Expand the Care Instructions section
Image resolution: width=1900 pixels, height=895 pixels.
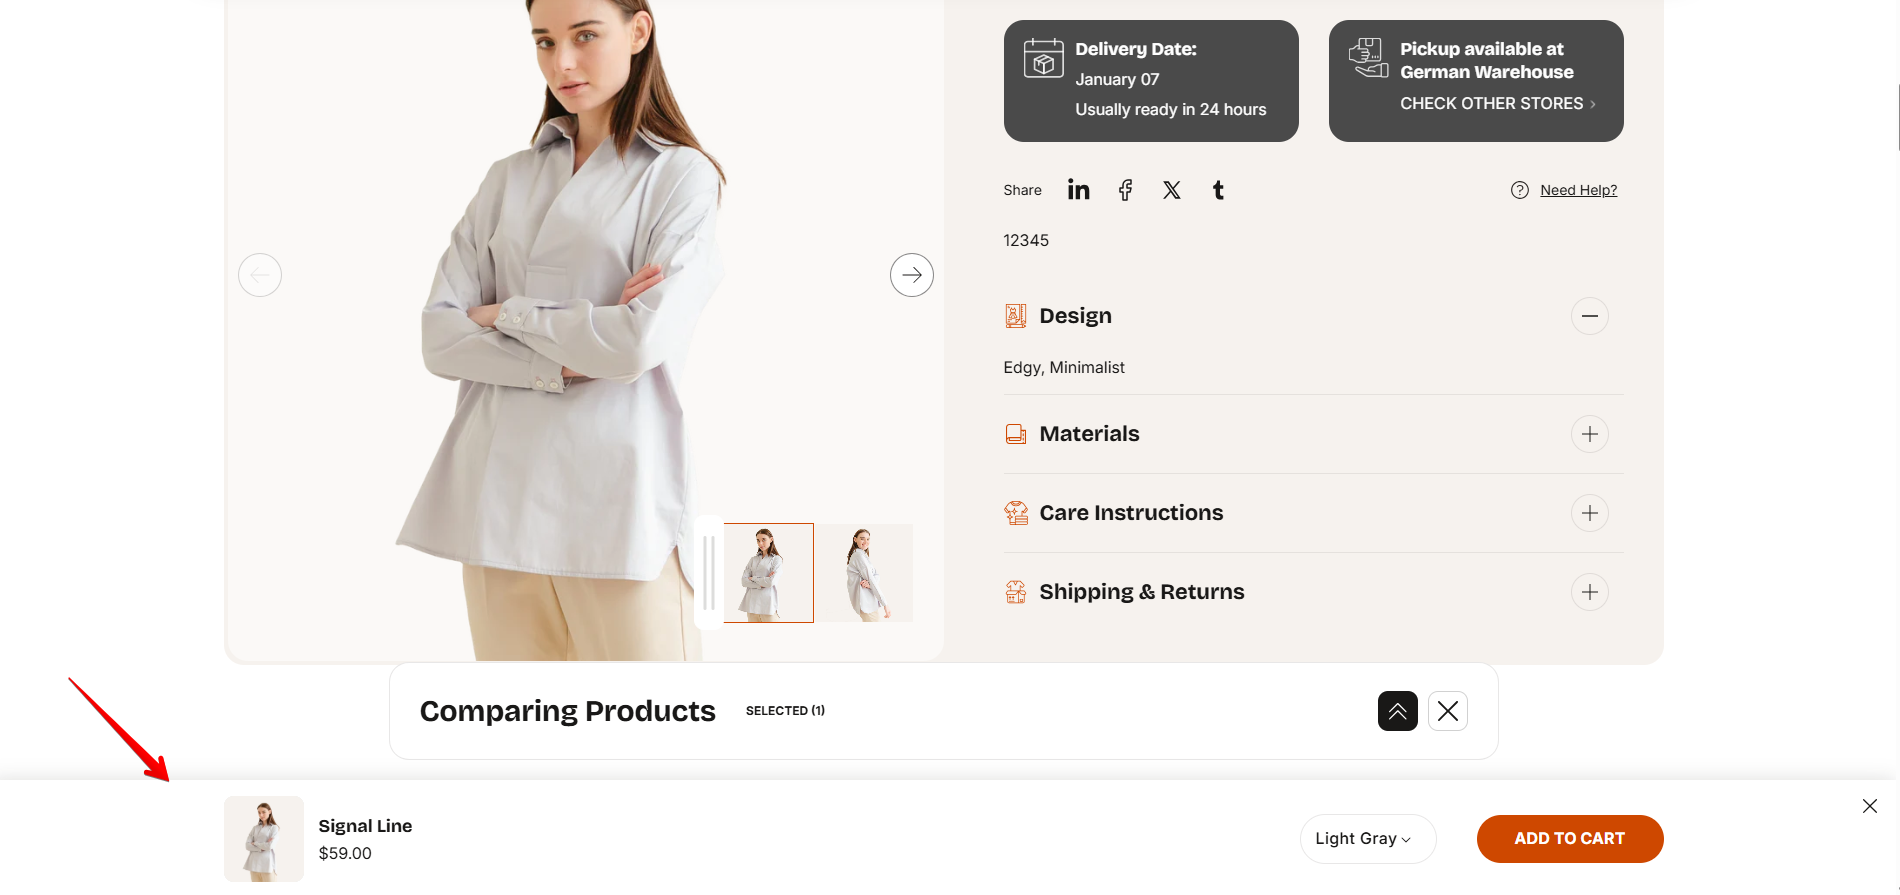pos(1590,513)
